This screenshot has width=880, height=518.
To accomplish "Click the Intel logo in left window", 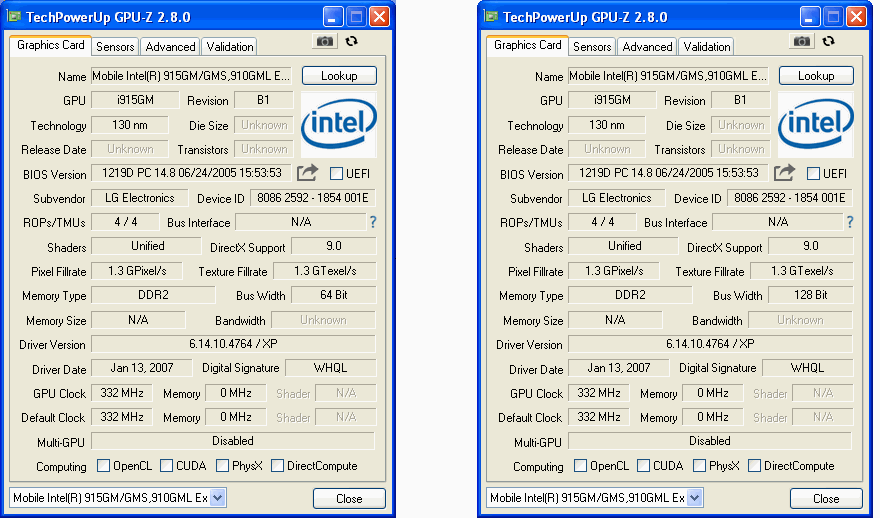I will (x=339, y=124).
